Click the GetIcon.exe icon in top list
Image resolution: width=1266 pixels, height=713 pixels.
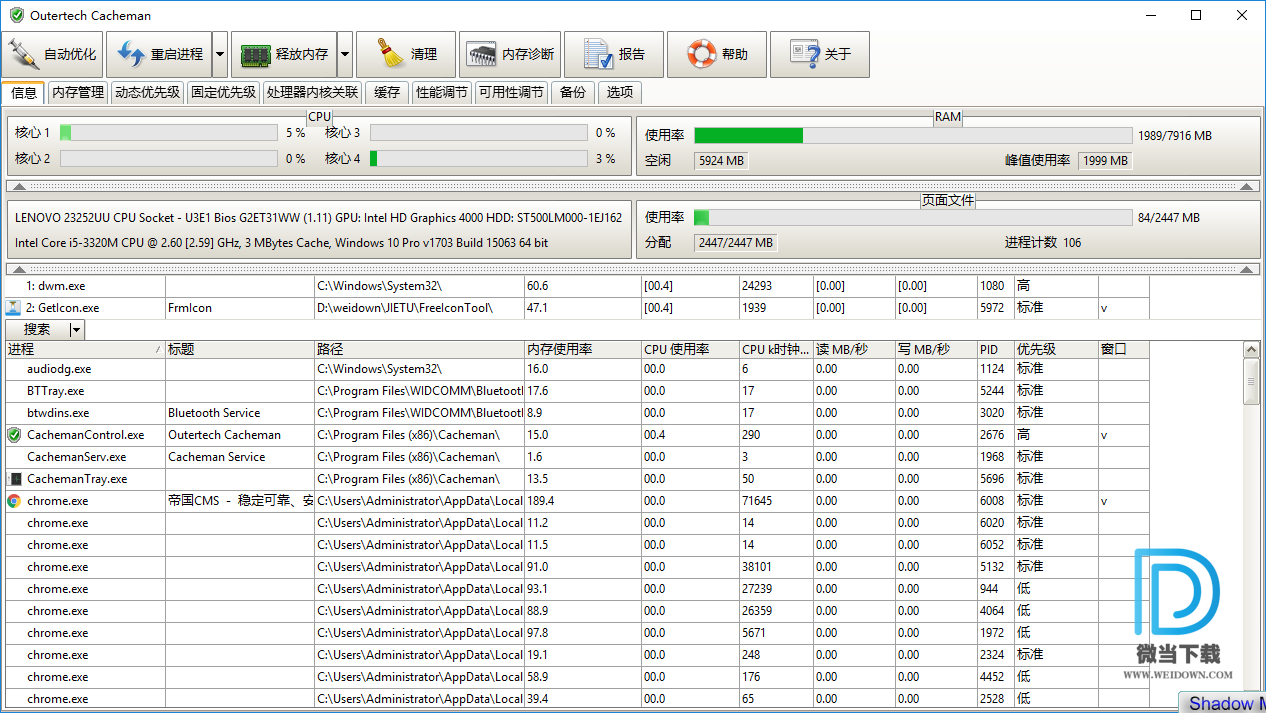point(14,308)
